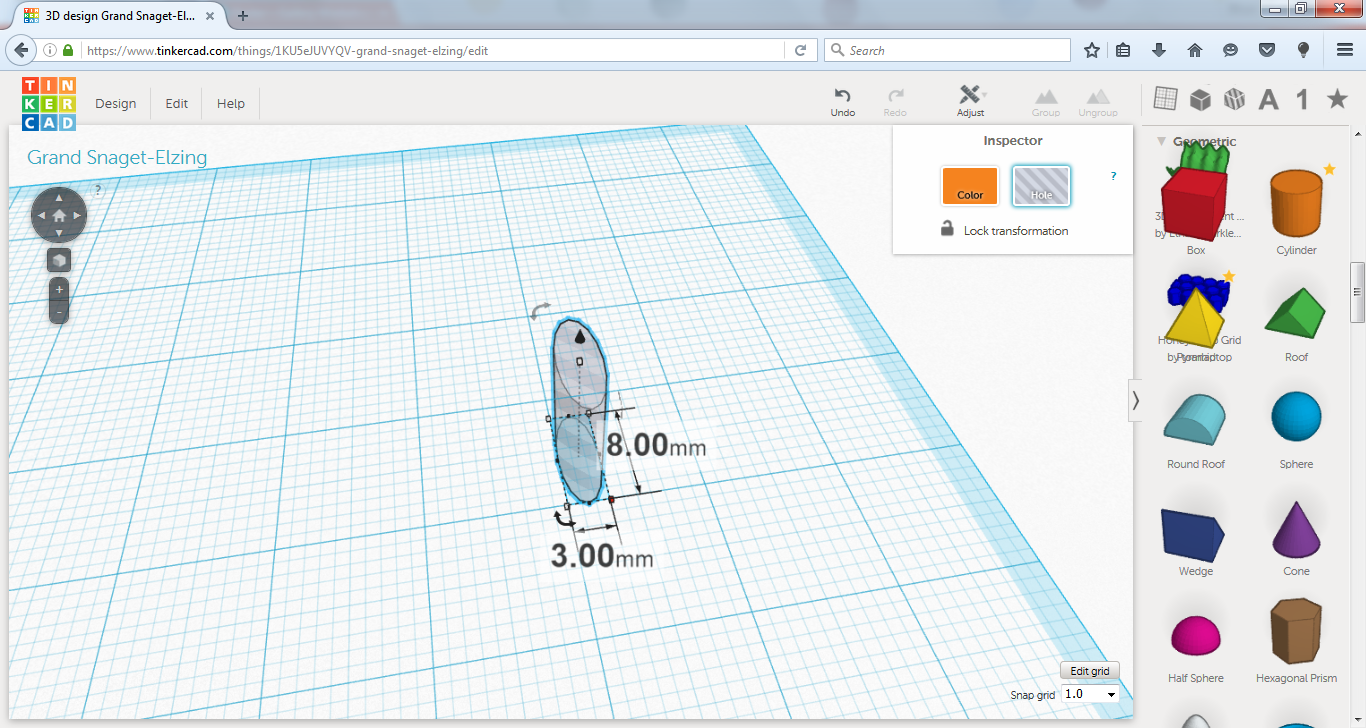Open the Edit menu
The height and width of the screenshot is (728, 1366).
(x=177, y=104)
